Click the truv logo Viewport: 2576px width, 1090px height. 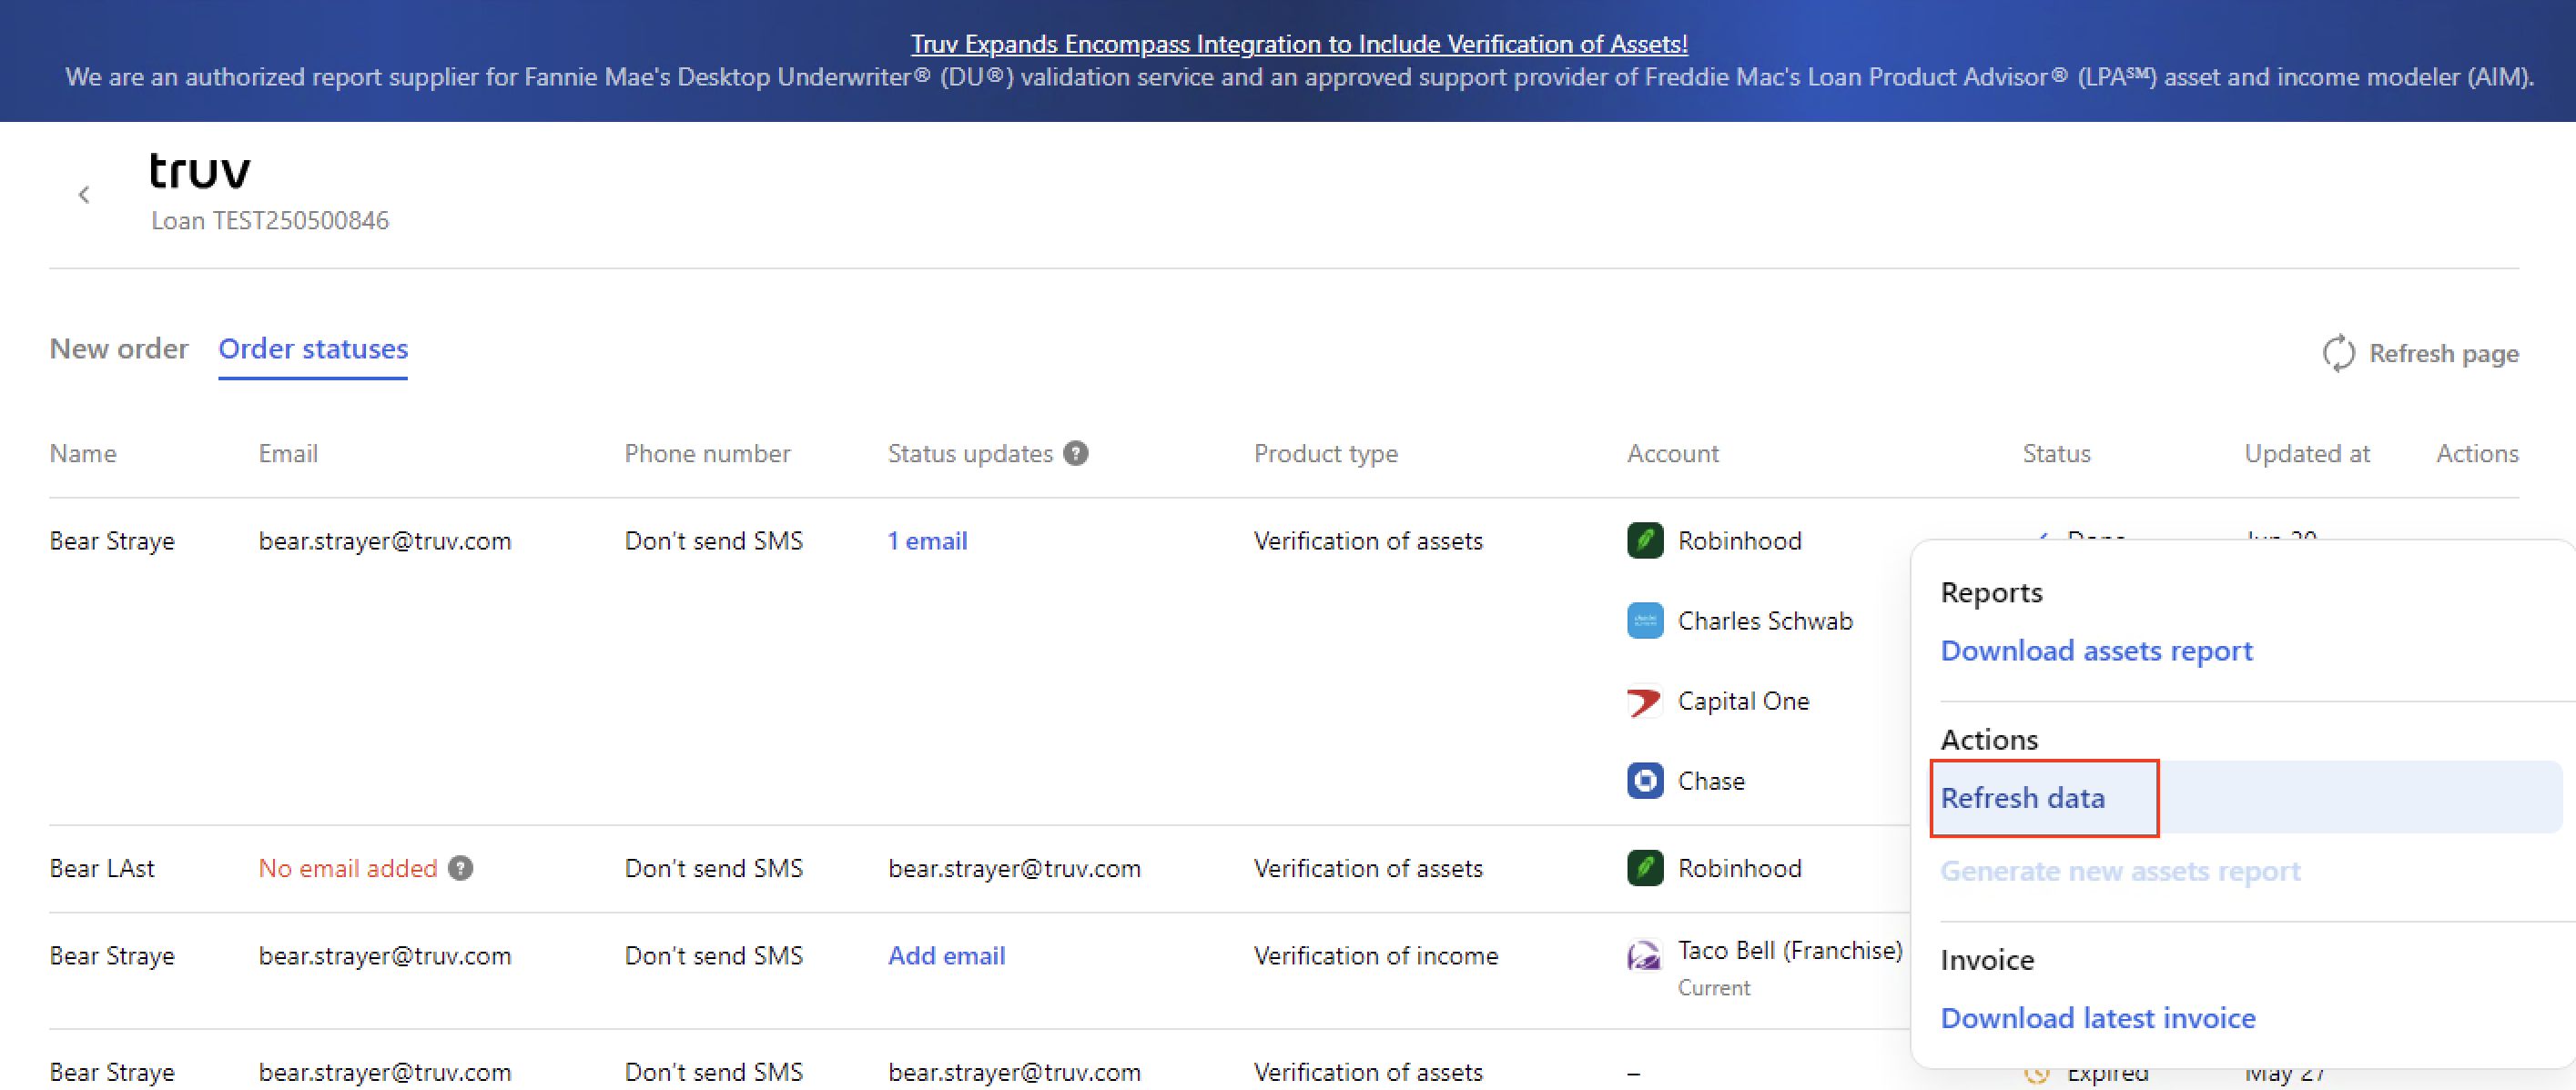[x=200, y=171]
